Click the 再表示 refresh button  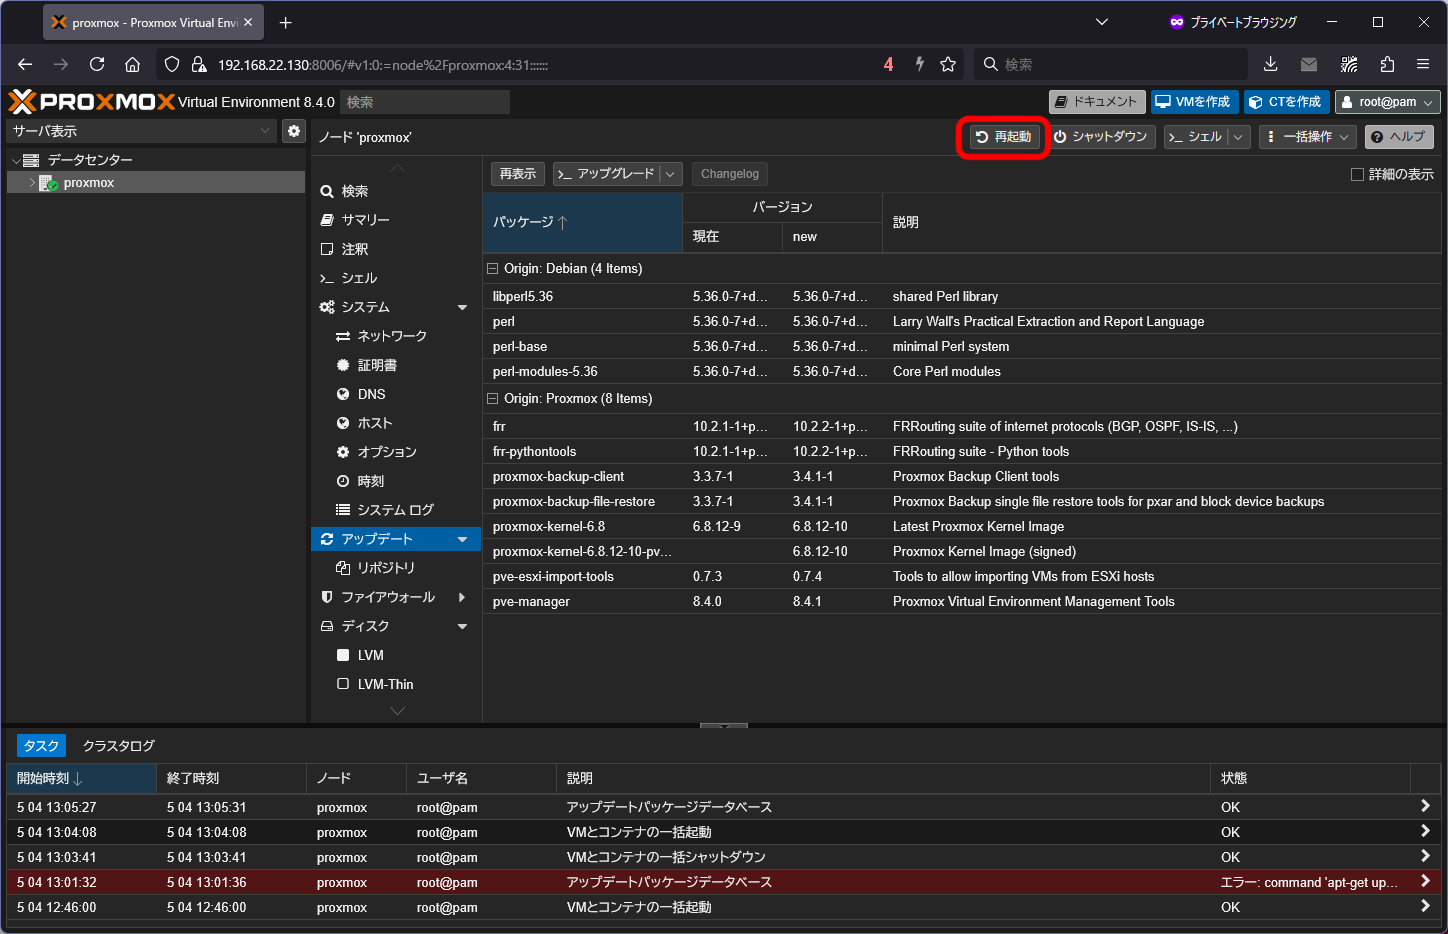coord(518,174)
